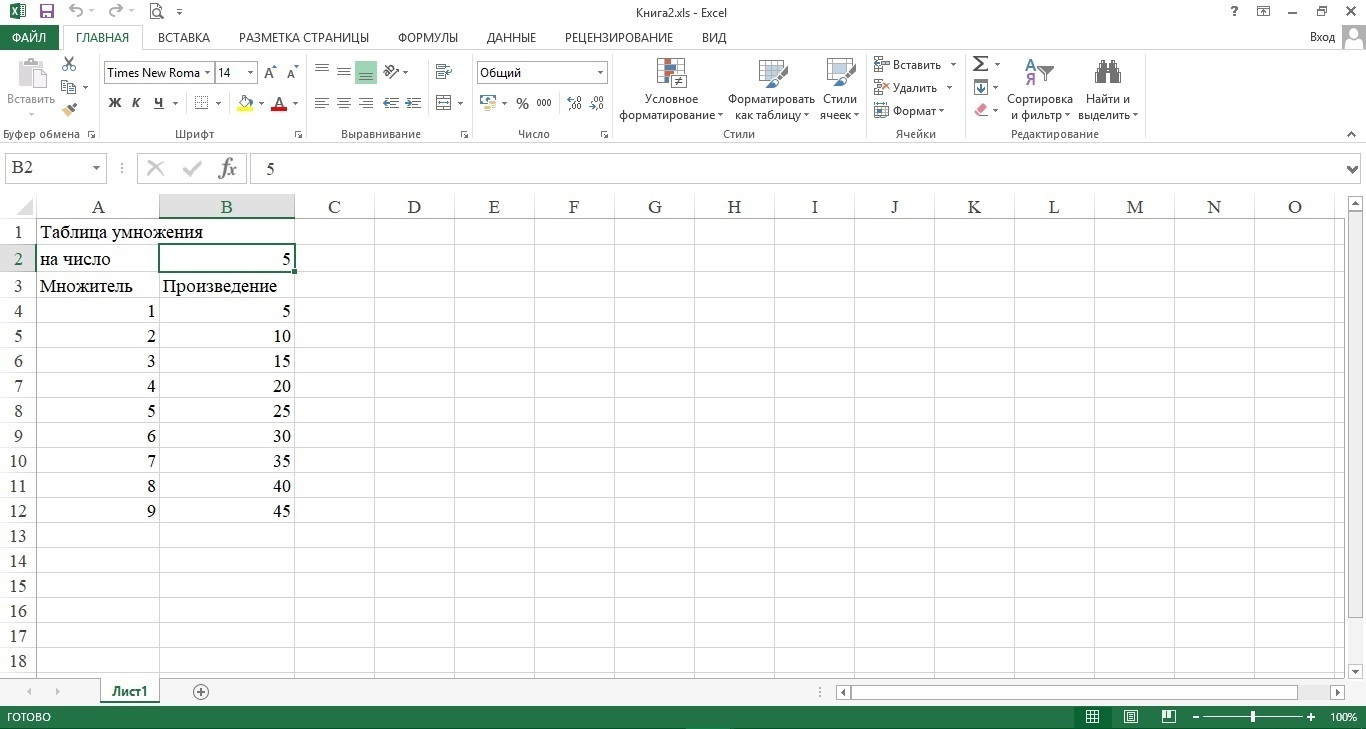This screenshot has height=729, width=1366.
Task: Activate the Format Painter brush
Action: [x=69, y=110]
